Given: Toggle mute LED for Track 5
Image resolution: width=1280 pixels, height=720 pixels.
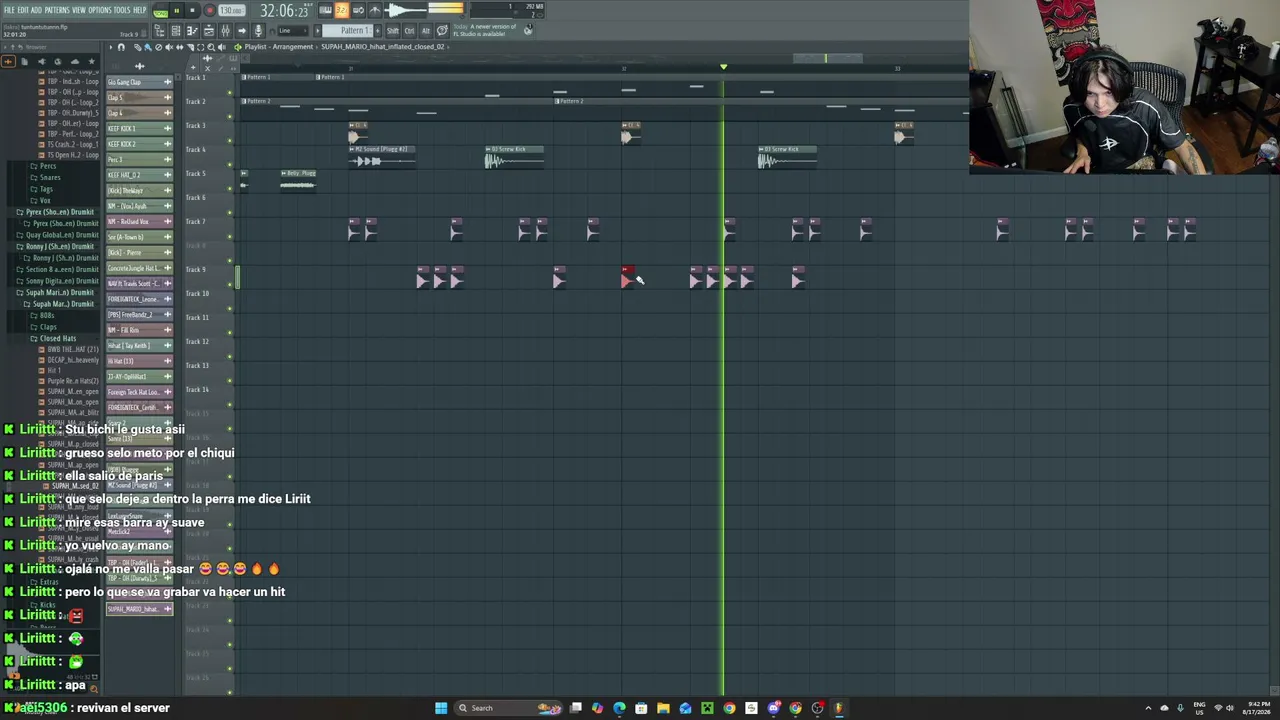Looking at the screenshot, I should [230, 189].
